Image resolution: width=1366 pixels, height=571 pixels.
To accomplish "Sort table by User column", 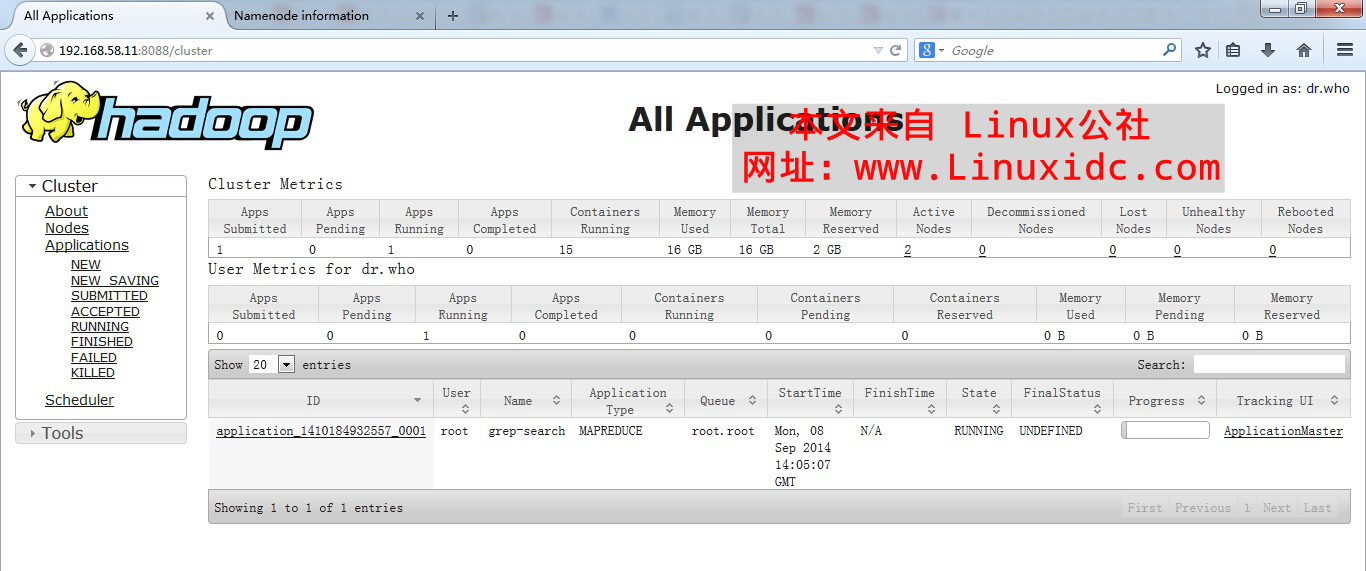I will (x=457, y=401).
